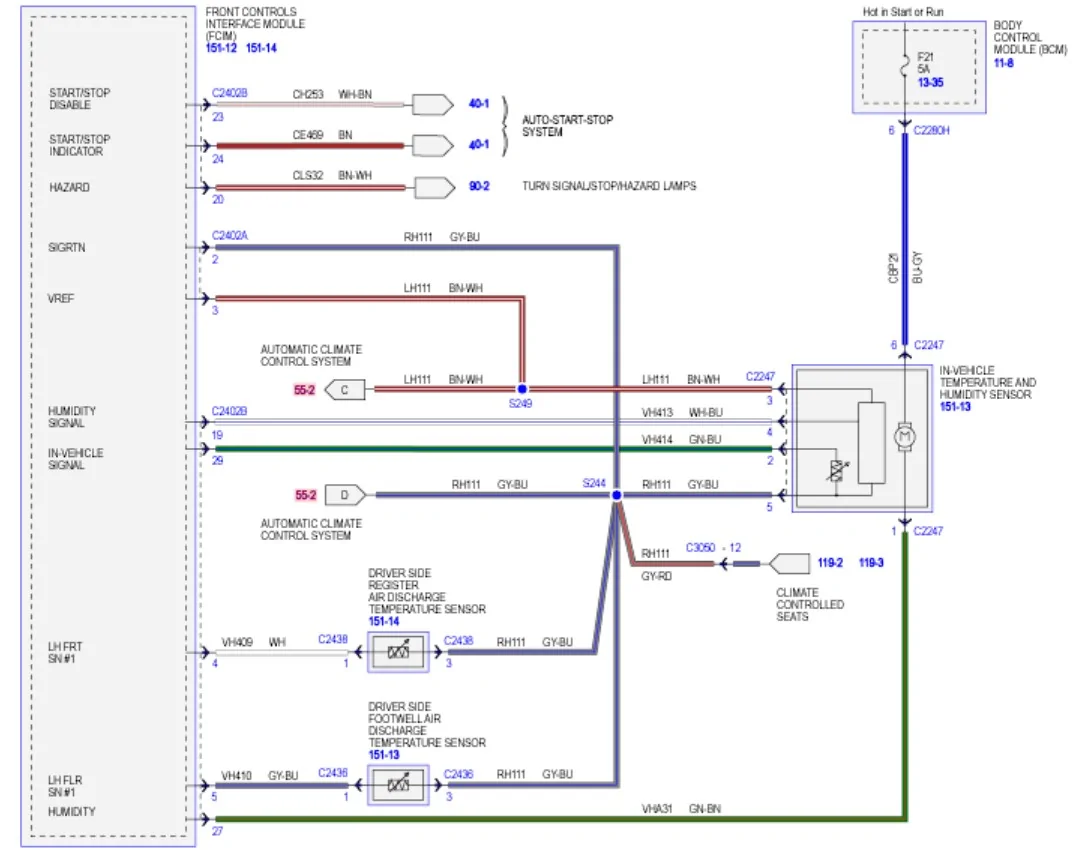The height and width of the screenshot is (850, 1087).
Task: Click the C2402A connector label
Action: click(229, 236)
